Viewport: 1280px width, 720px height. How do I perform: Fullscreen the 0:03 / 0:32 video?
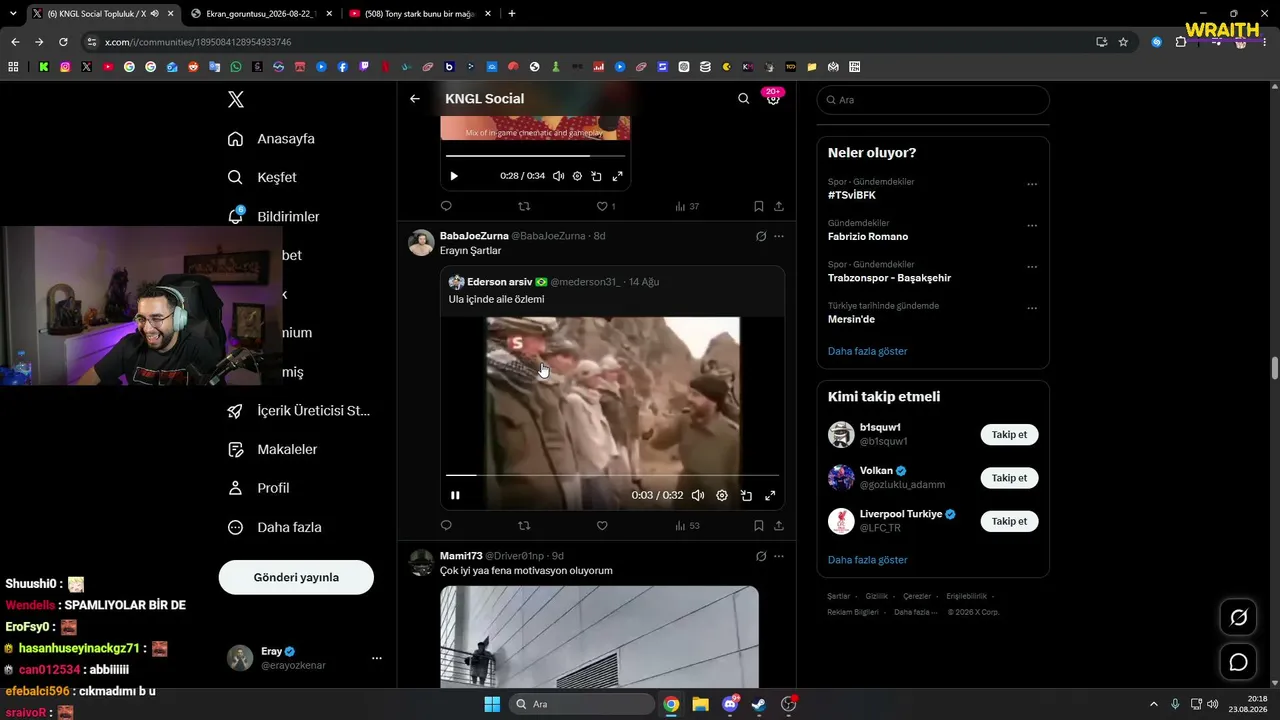click(770, 495)
